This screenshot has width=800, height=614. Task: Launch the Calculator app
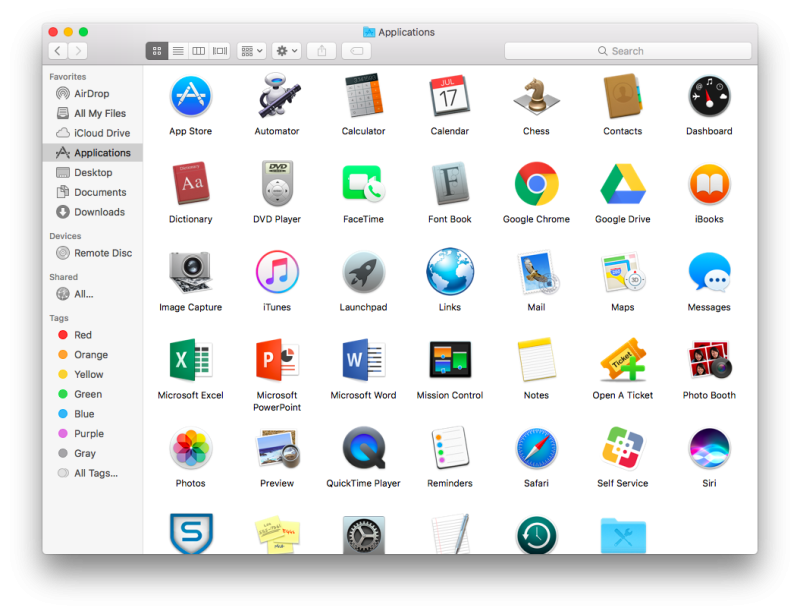[363, 97]
